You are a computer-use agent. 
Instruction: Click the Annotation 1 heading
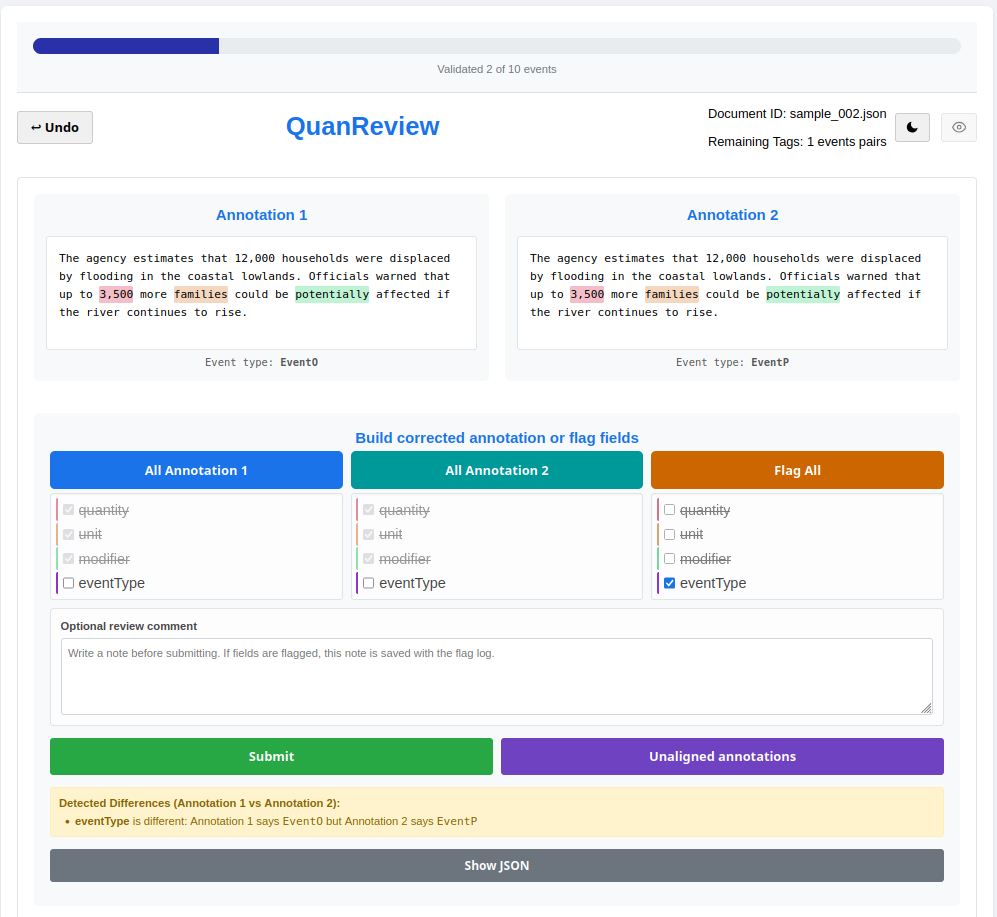point(261,215)
